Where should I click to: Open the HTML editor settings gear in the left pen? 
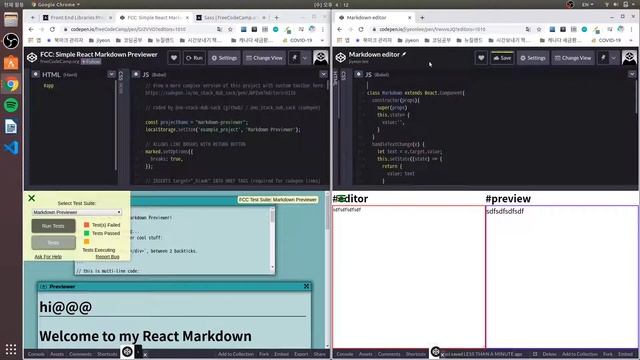[x=36, y=74]
